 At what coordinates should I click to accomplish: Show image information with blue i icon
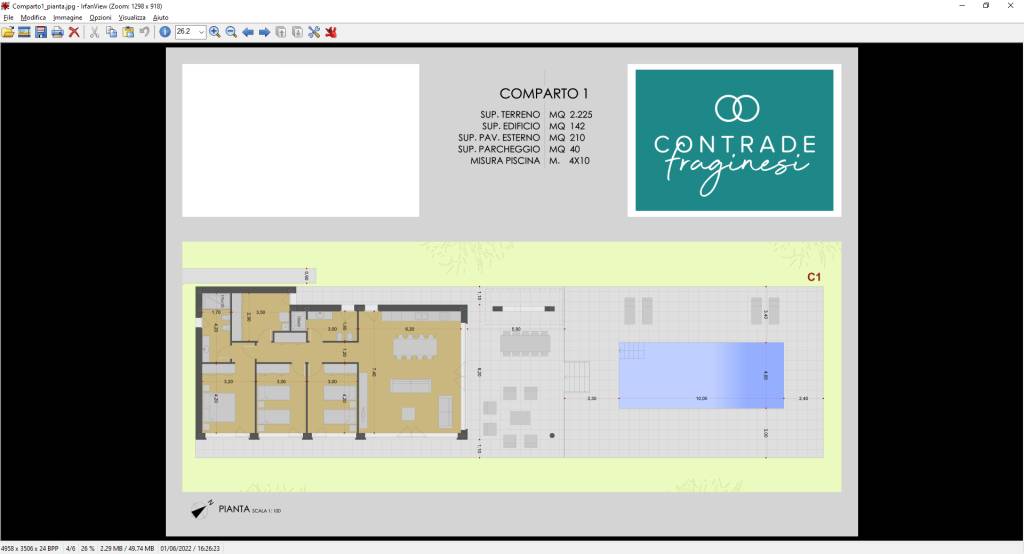tap(165, 32)
